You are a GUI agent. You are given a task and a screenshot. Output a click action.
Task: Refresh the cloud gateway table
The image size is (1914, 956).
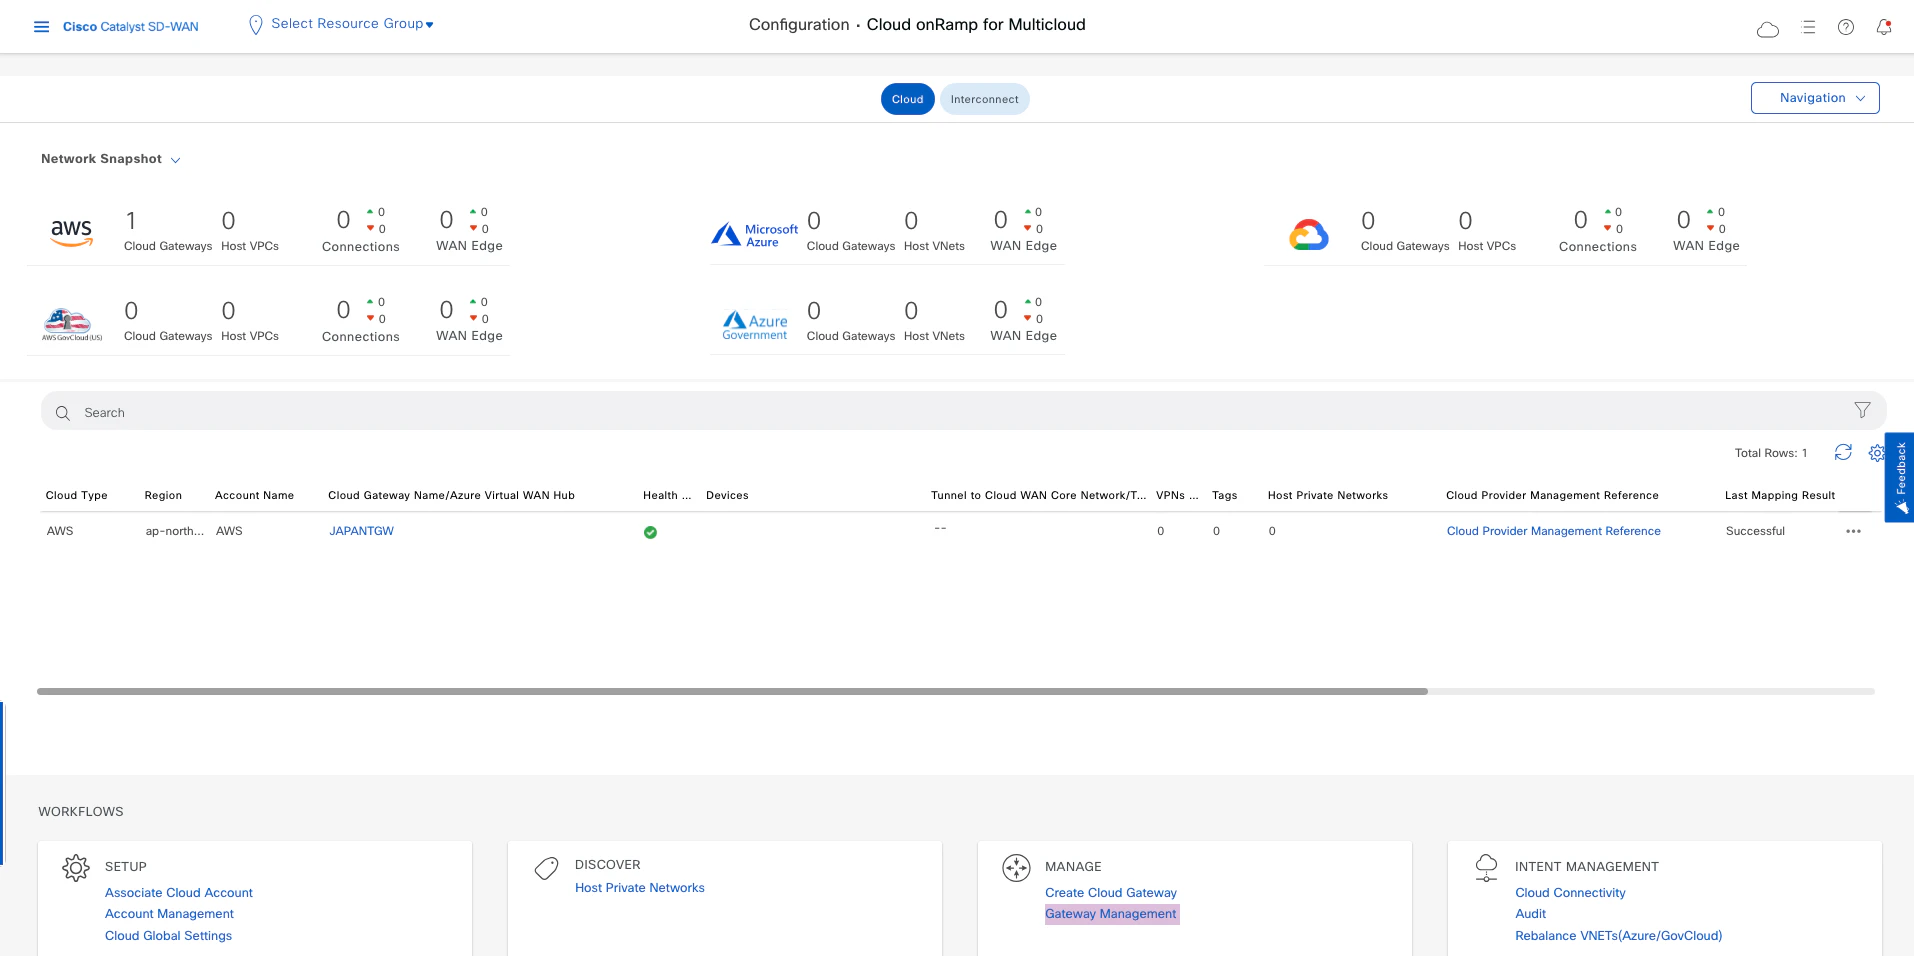click(1843, 452)
